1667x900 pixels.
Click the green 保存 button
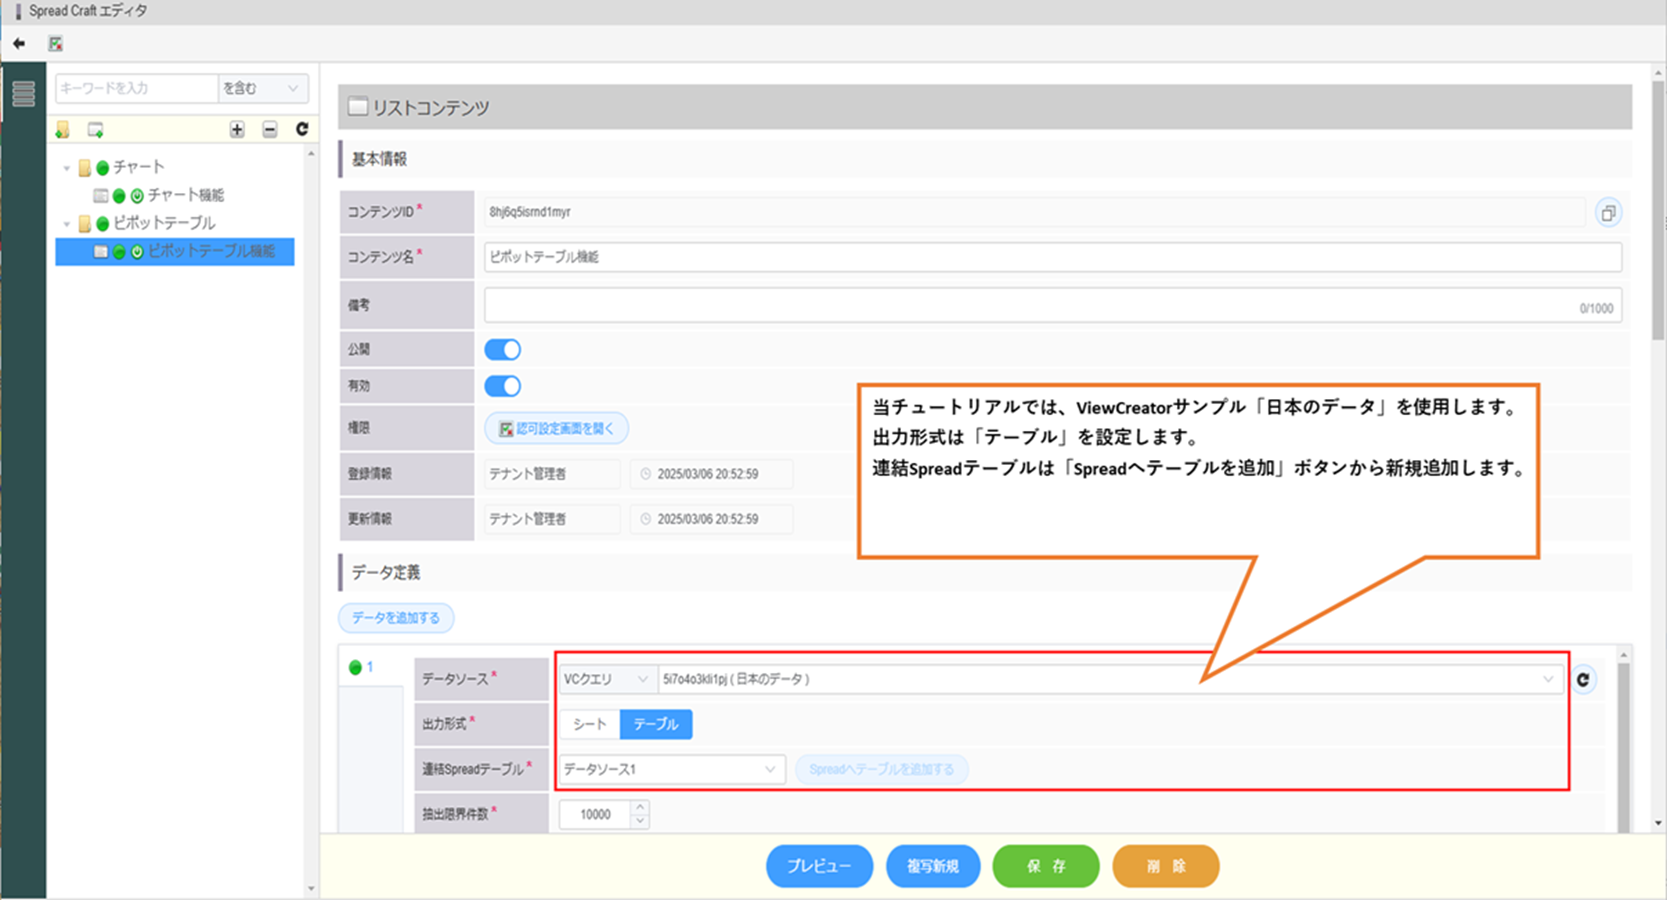1045,866
